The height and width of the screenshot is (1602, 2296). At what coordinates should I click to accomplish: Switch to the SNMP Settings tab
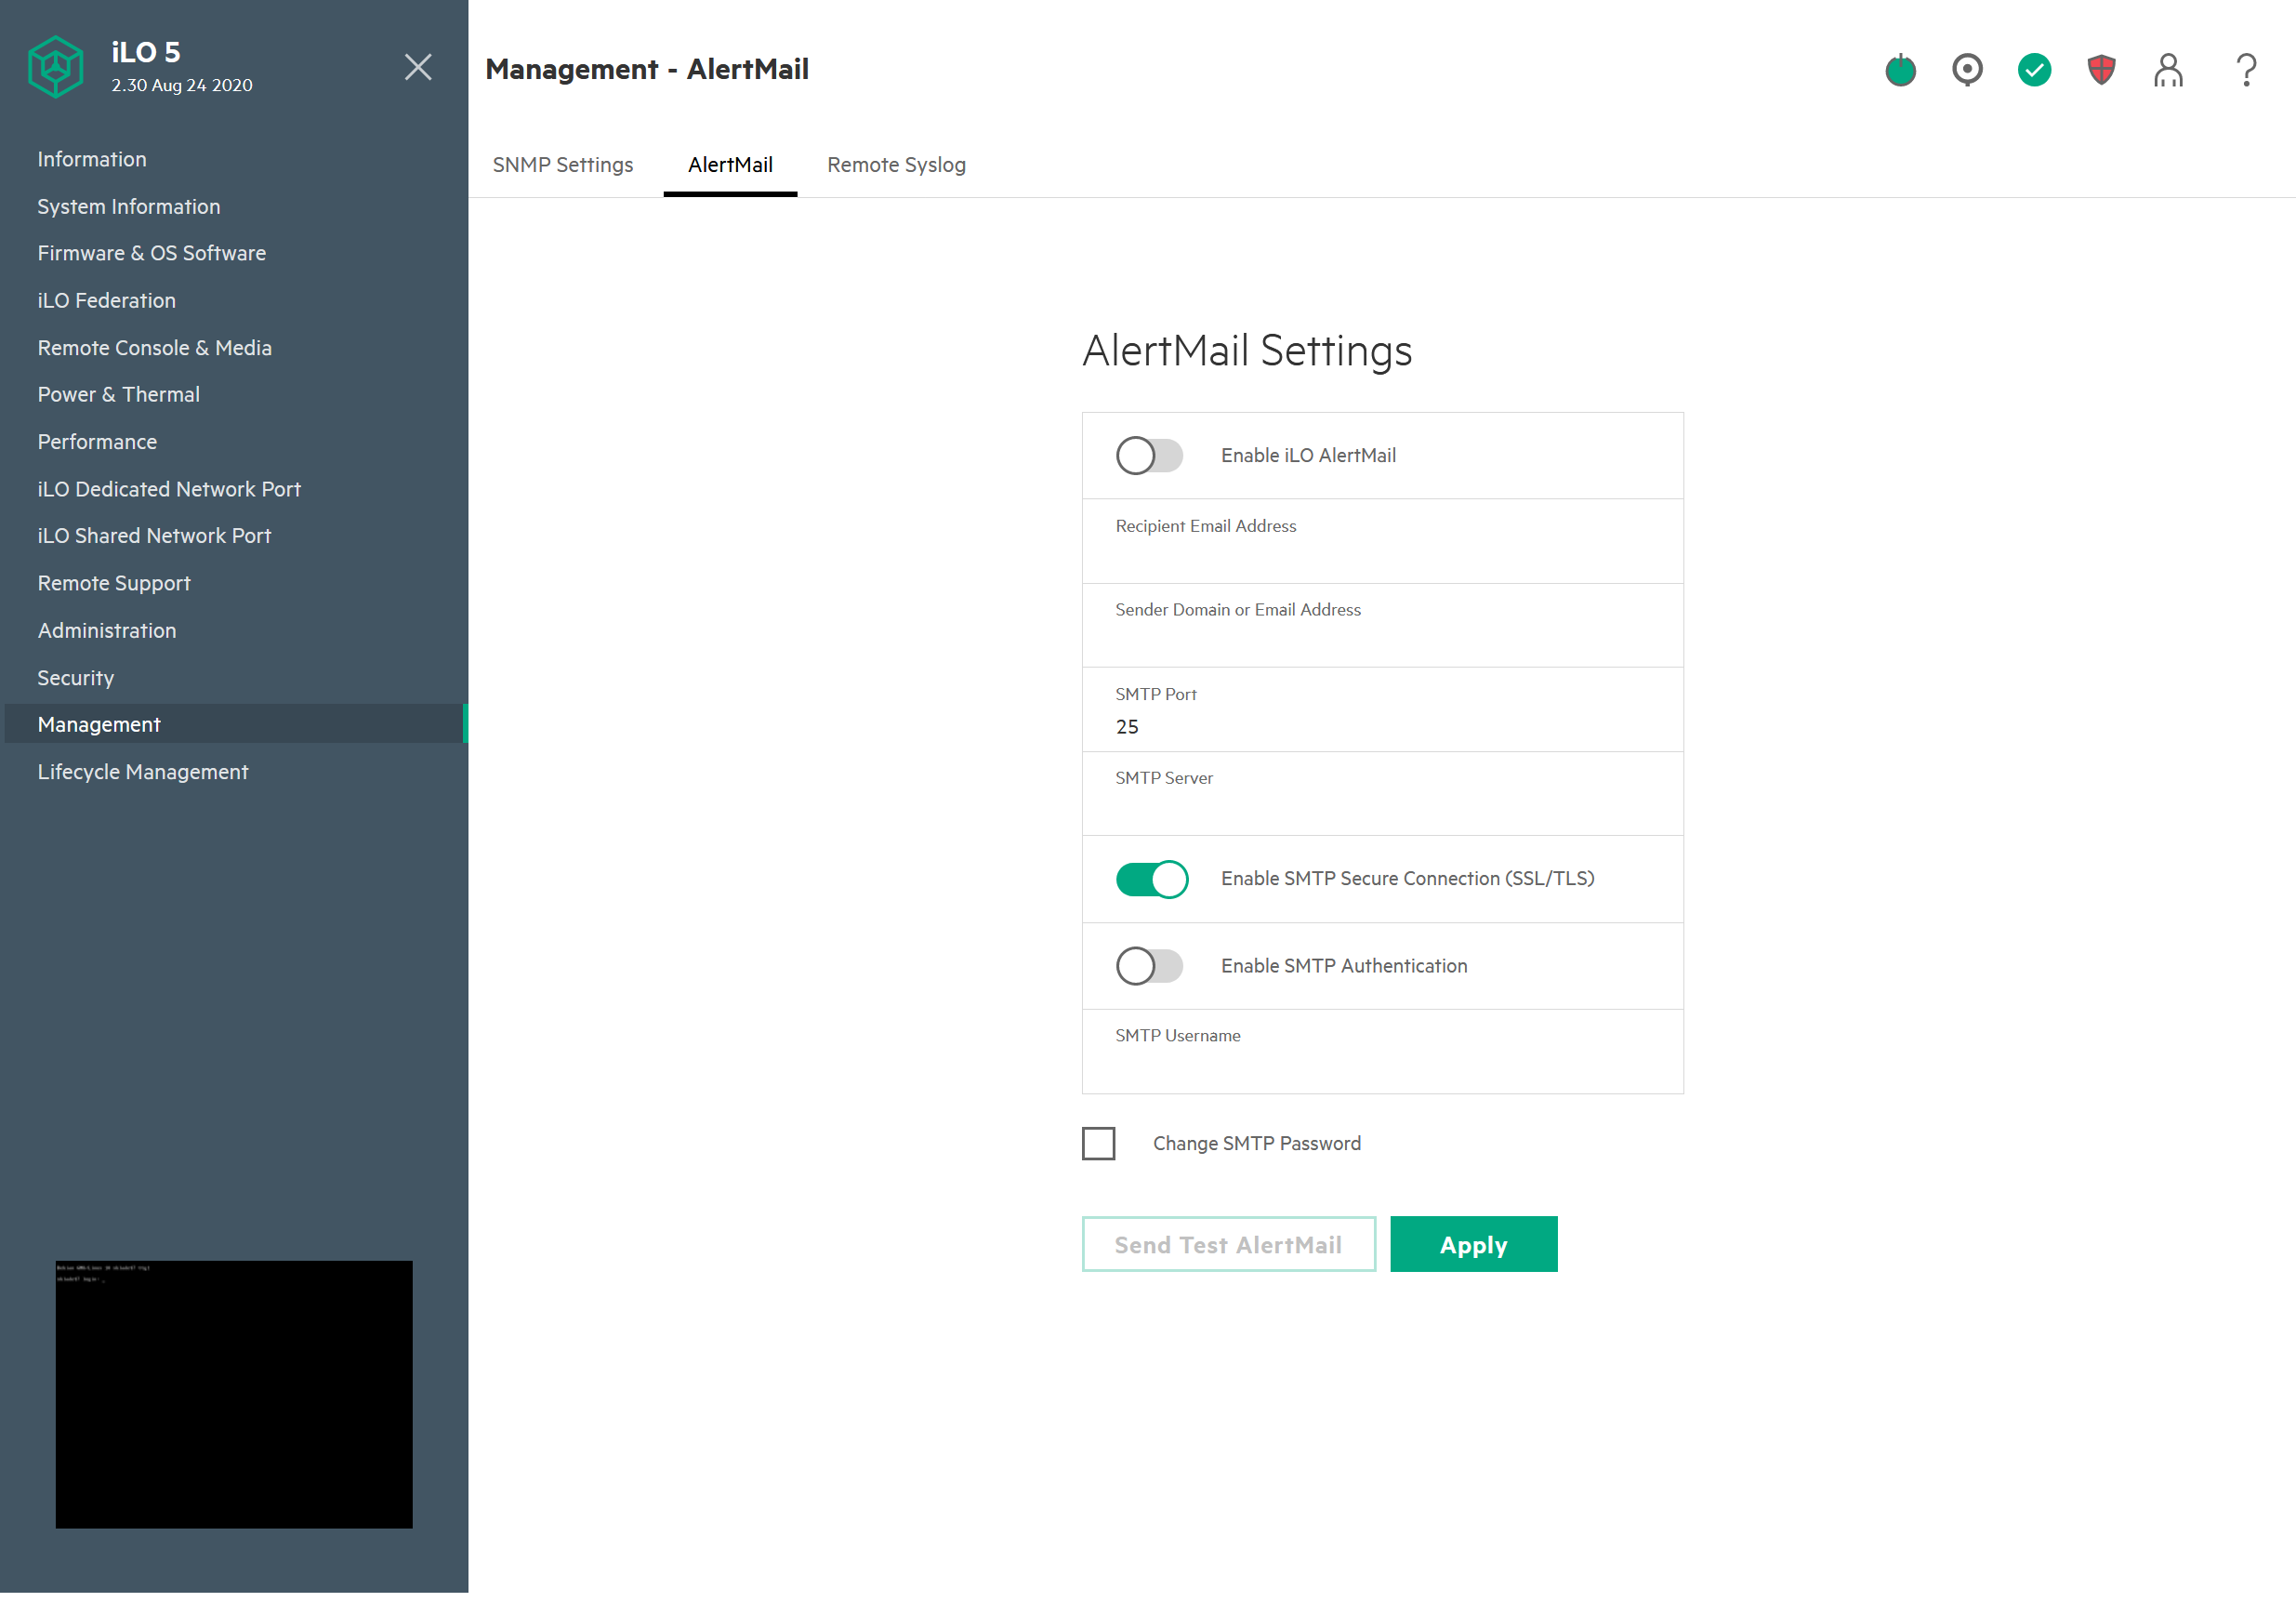(x=563, y=165)
